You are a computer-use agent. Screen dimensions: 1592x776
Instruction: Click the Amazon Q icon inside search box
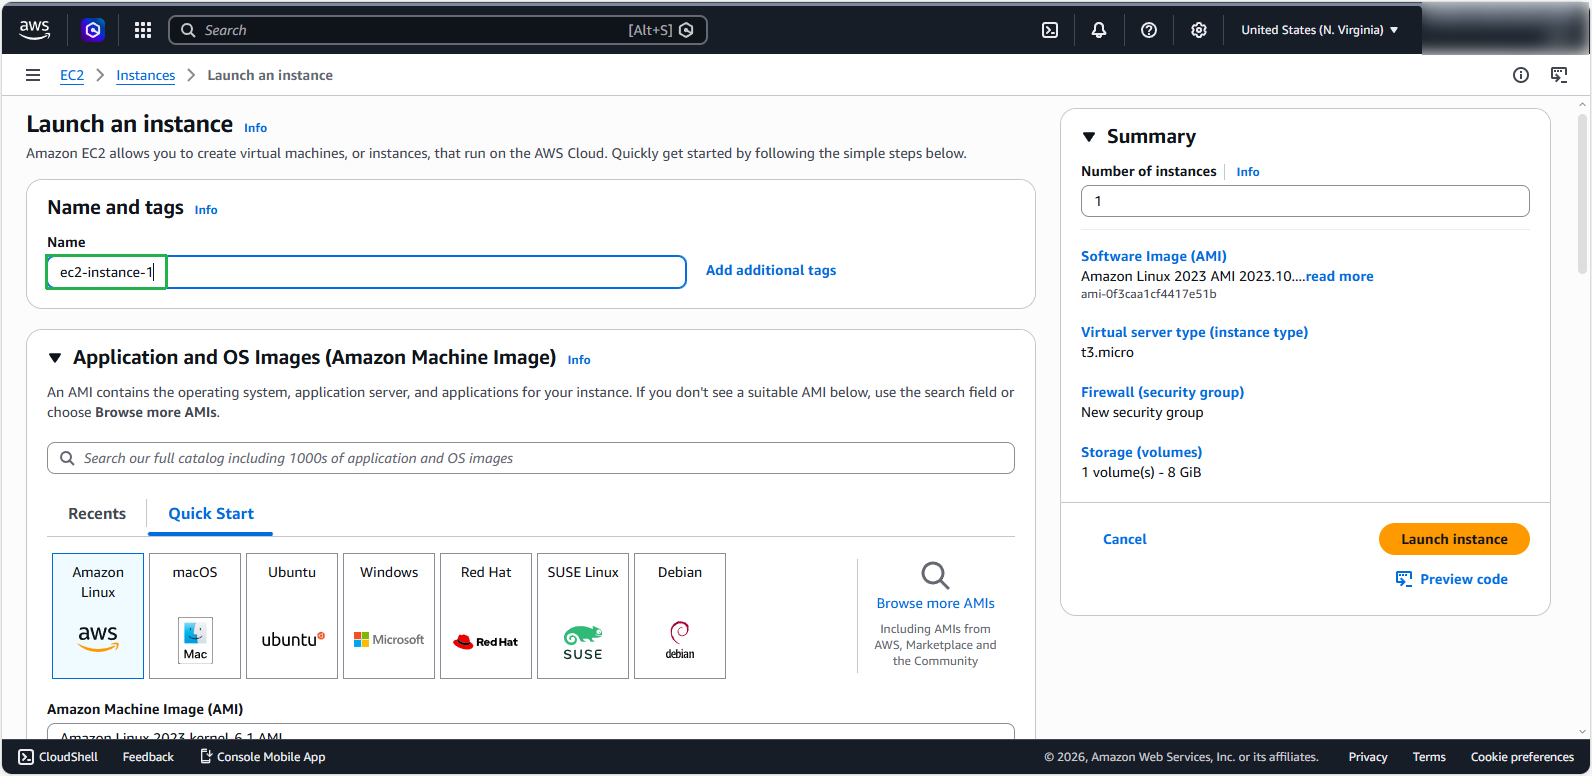(686, 30)
